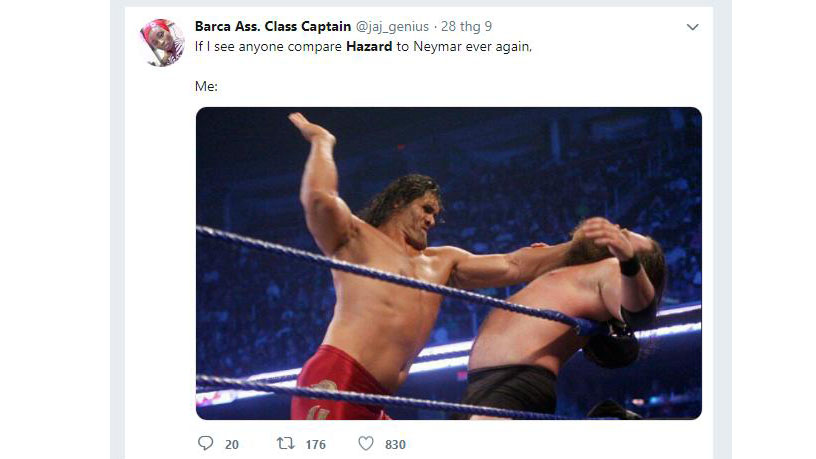
Task: Open the tweet options chevron menu
Action: [692, 27]
